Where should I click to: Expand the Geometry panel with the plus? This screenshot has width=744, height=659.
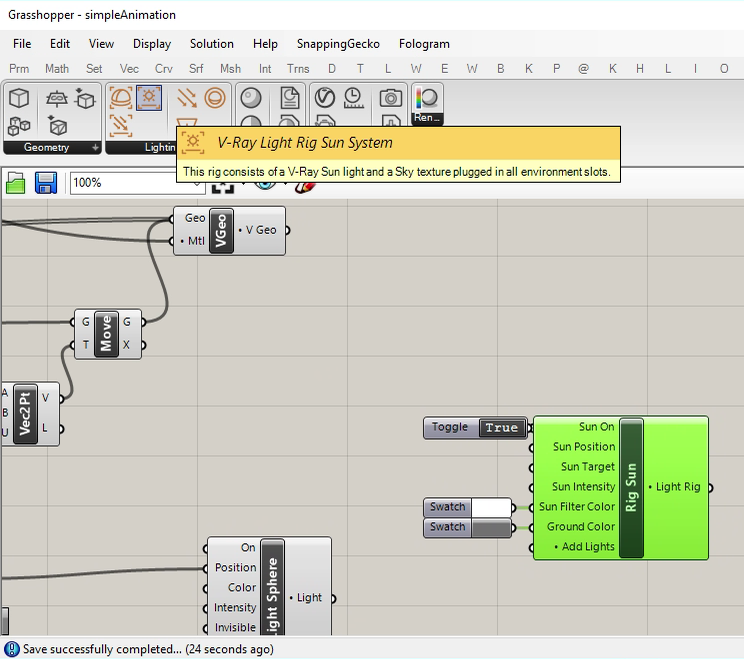95,148
